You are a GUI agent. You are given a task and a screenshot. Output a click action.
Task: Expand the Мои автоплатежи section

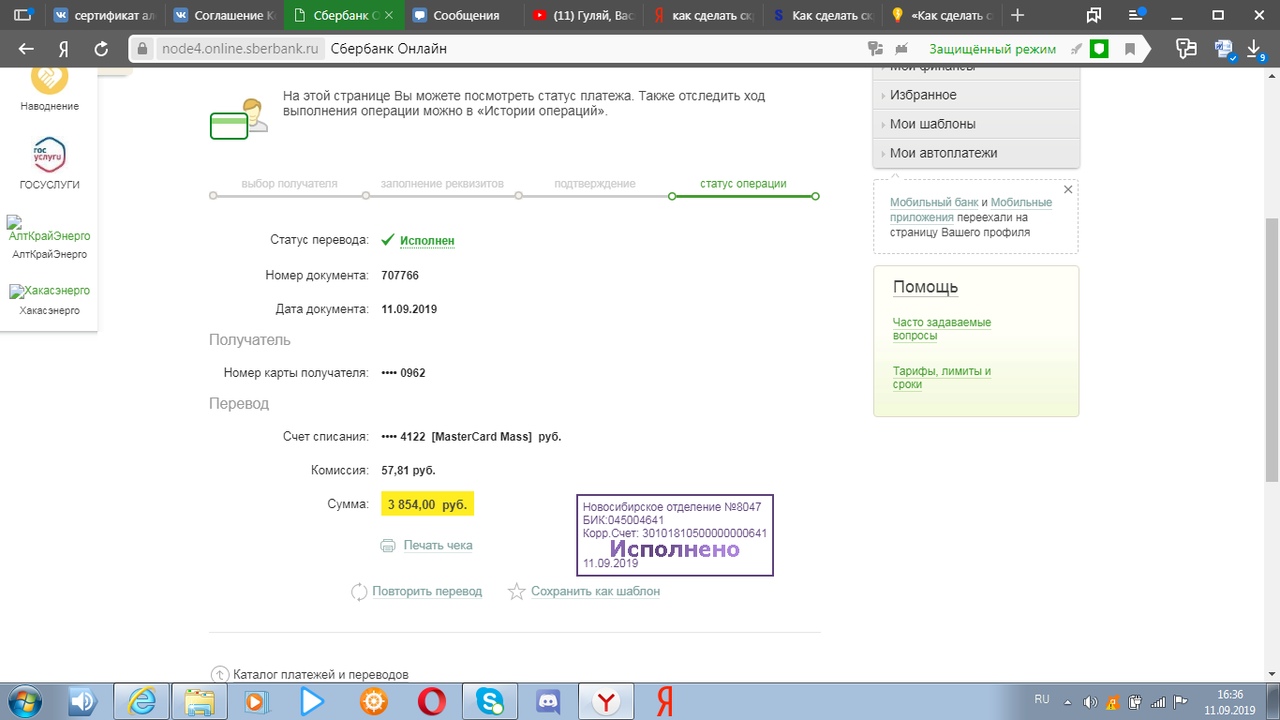tap(943, 153)
